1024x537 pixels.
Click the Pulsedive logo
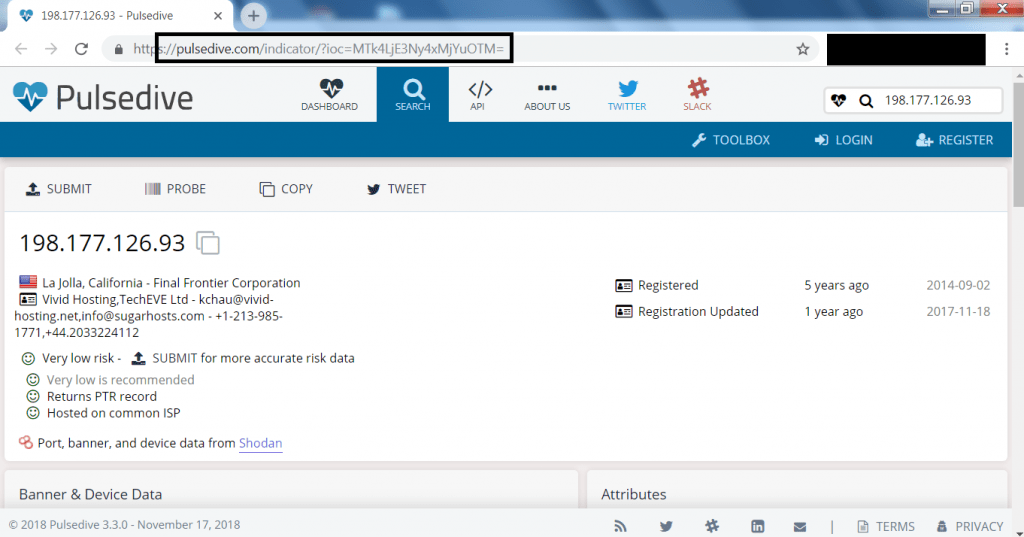point(103,97)
